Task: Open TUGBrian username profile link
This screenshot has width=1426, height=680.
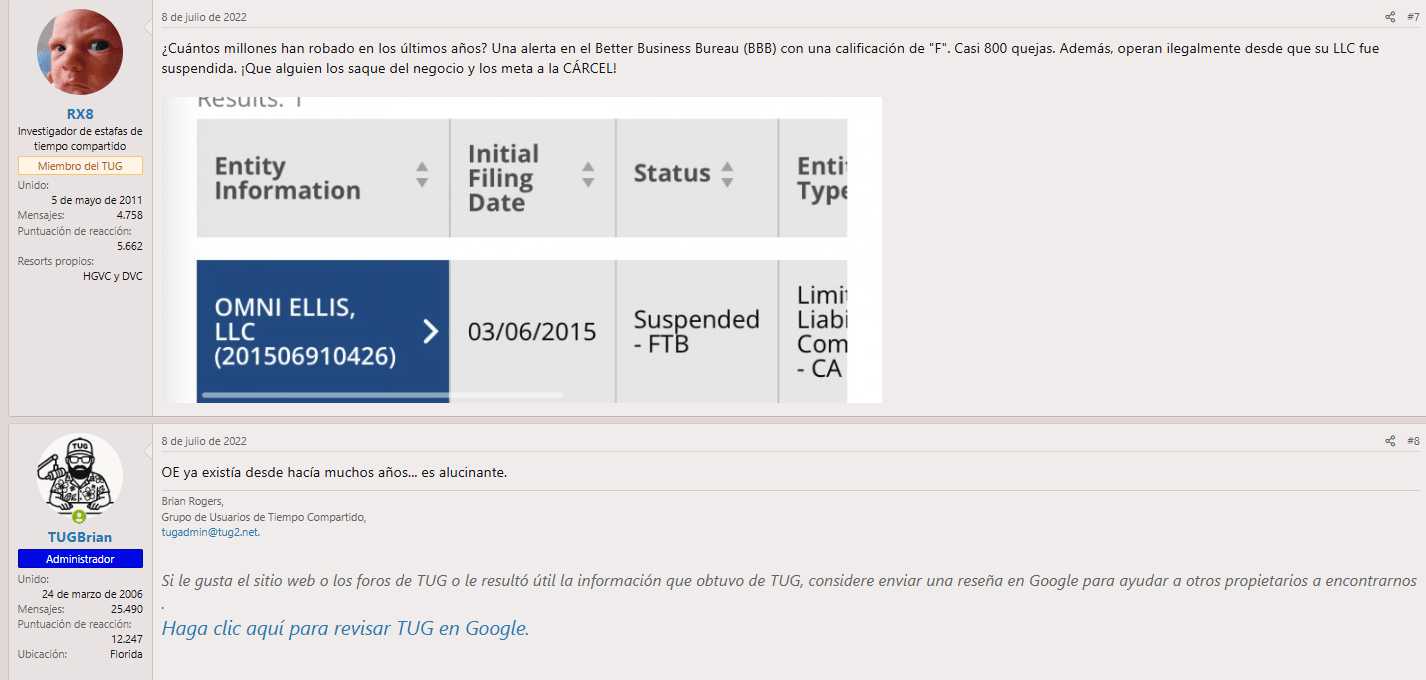Action: coord(80,537)
